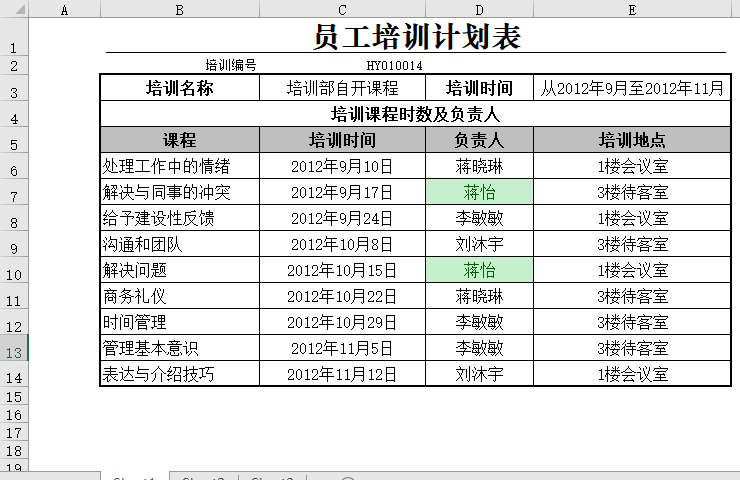The image size is (740, 480).
Task: Click the green 蒋怡 cell in row 7
Action: pos(479,192)
